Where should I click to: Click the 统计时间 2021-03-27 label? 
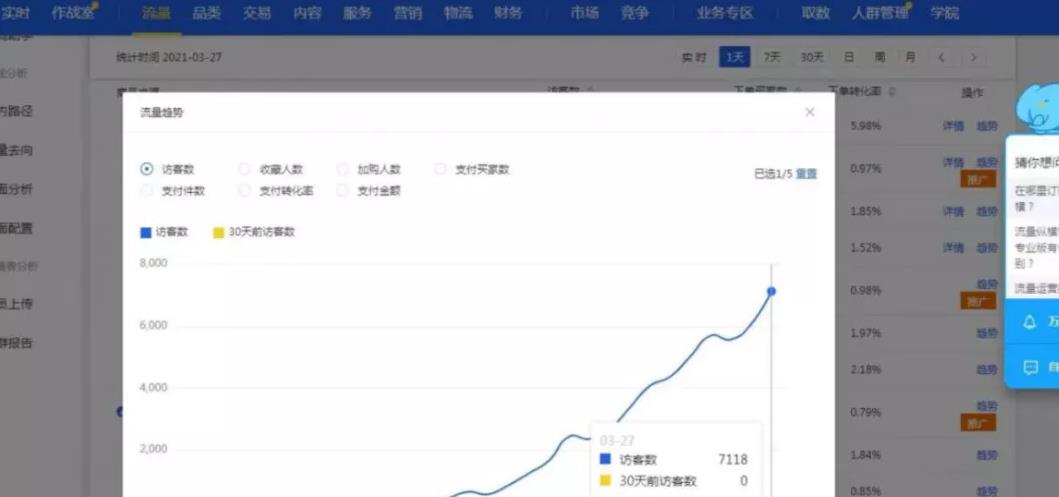point(169,57)
